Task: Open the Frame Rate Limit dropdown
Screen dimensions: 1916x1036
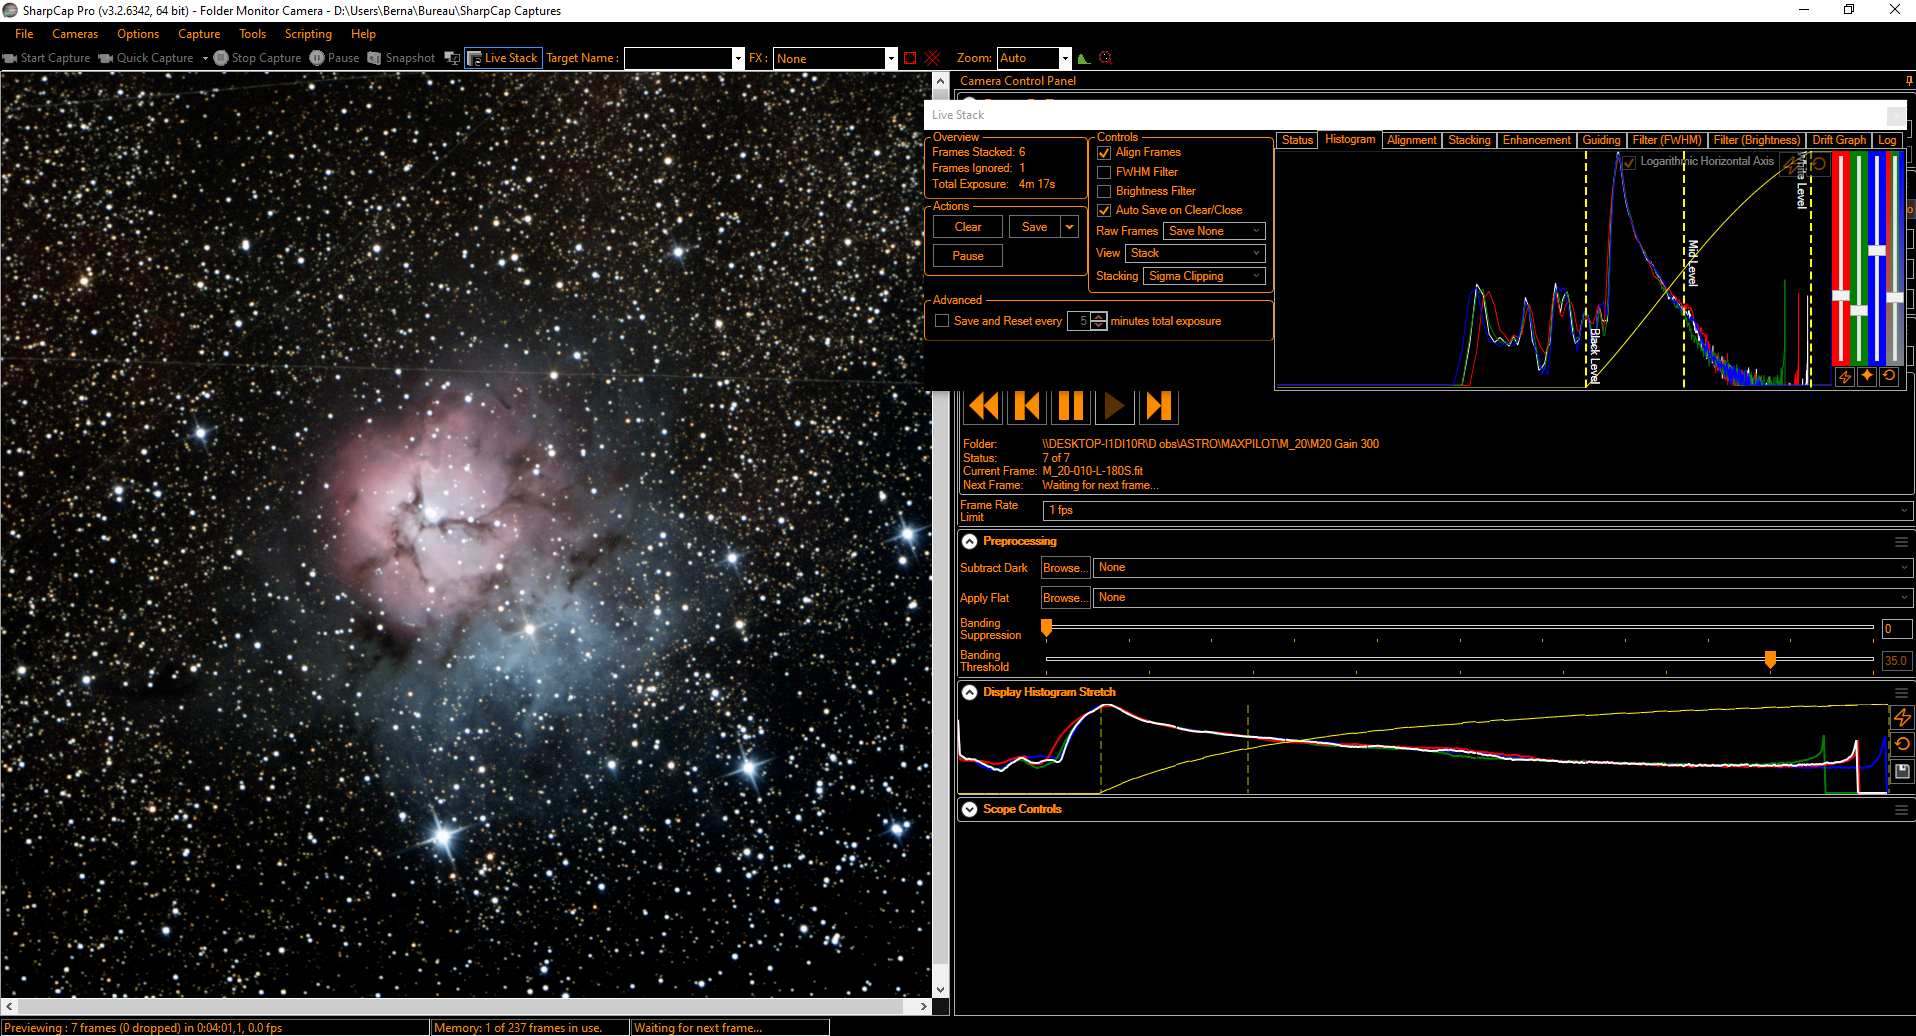Action: tap(1478, 510)
